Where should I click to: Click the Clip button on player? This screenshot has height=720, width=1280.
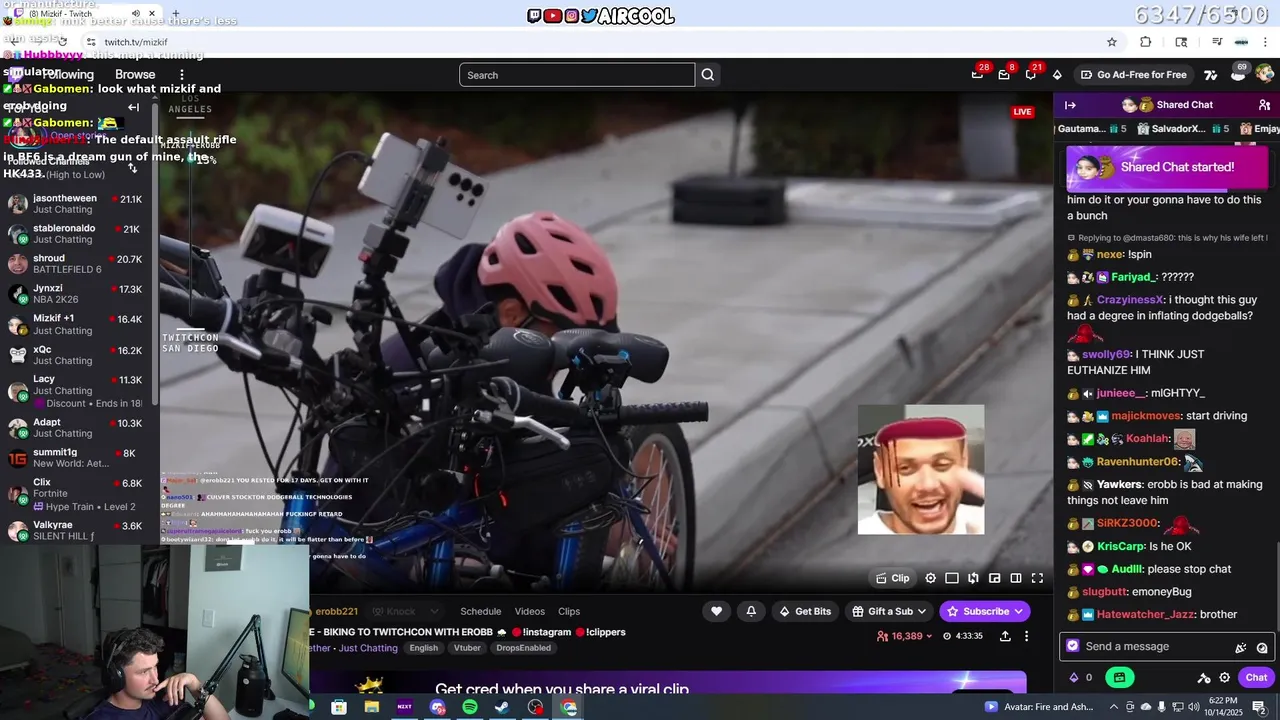(x=892, y=578)
